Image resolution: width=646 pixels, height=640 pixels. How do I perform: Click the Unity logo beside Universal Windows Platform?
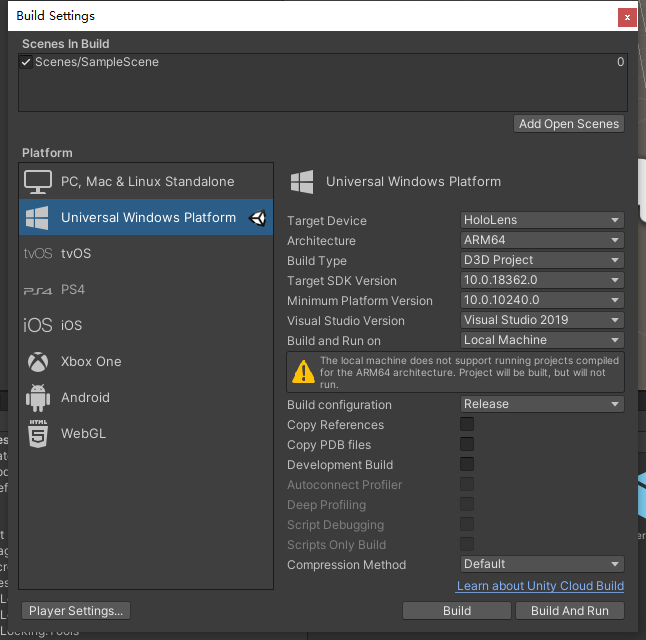258,218
